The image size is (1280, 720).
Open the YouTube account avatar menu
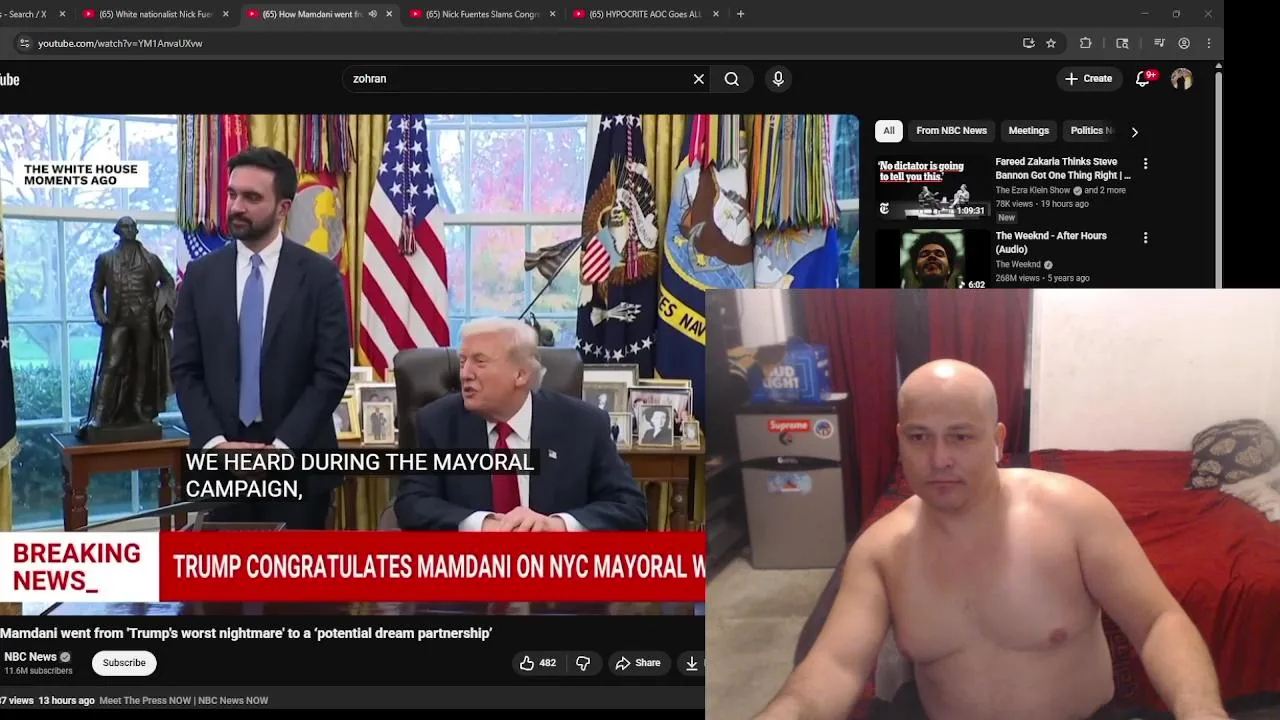tap(1182, 79)
